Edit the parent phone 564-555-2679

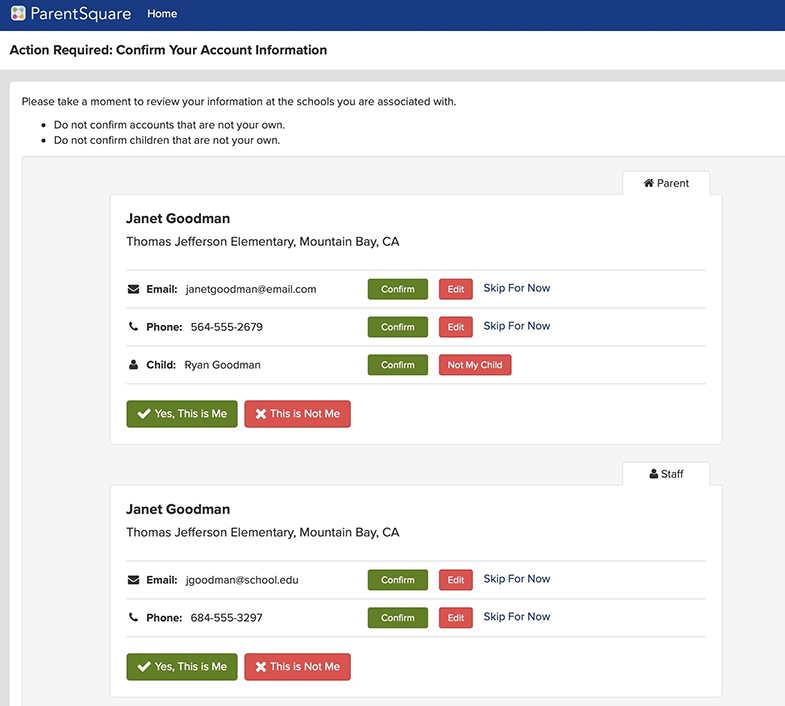pos(456,327)
